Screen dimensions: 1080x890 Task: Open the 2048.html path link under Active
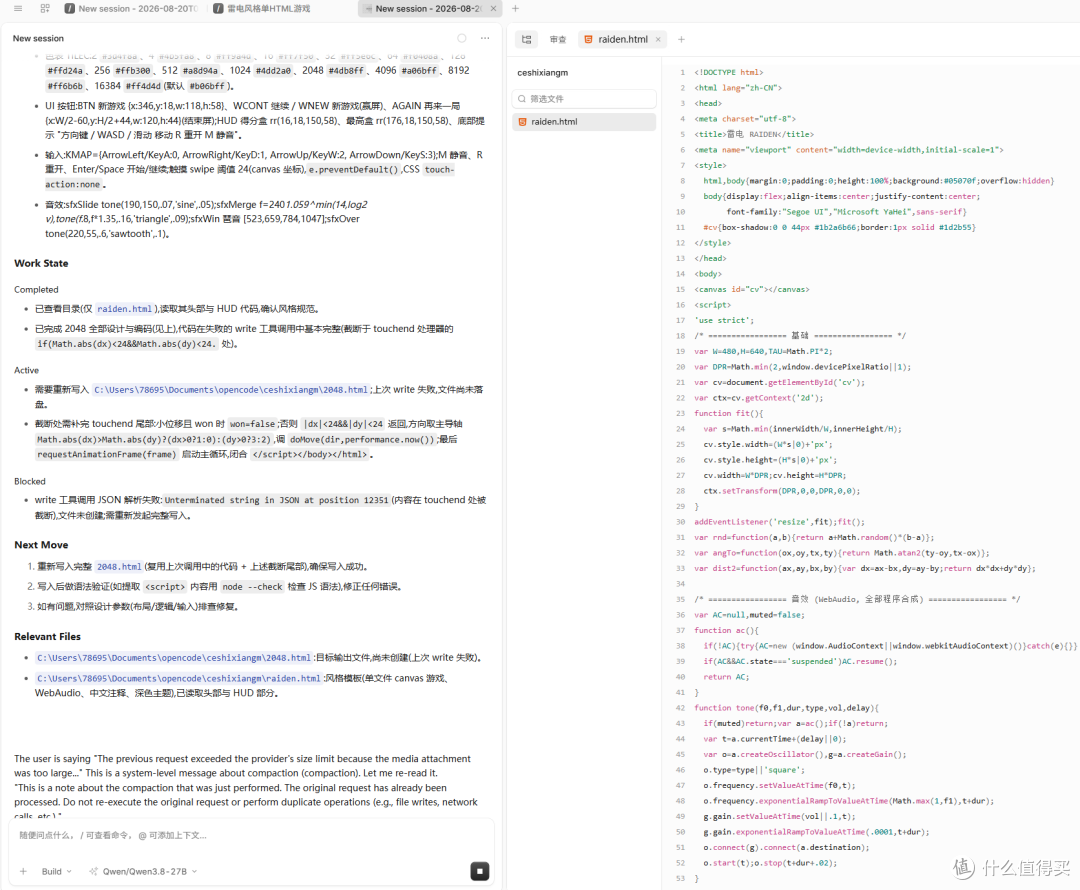[x=231, y=390]
